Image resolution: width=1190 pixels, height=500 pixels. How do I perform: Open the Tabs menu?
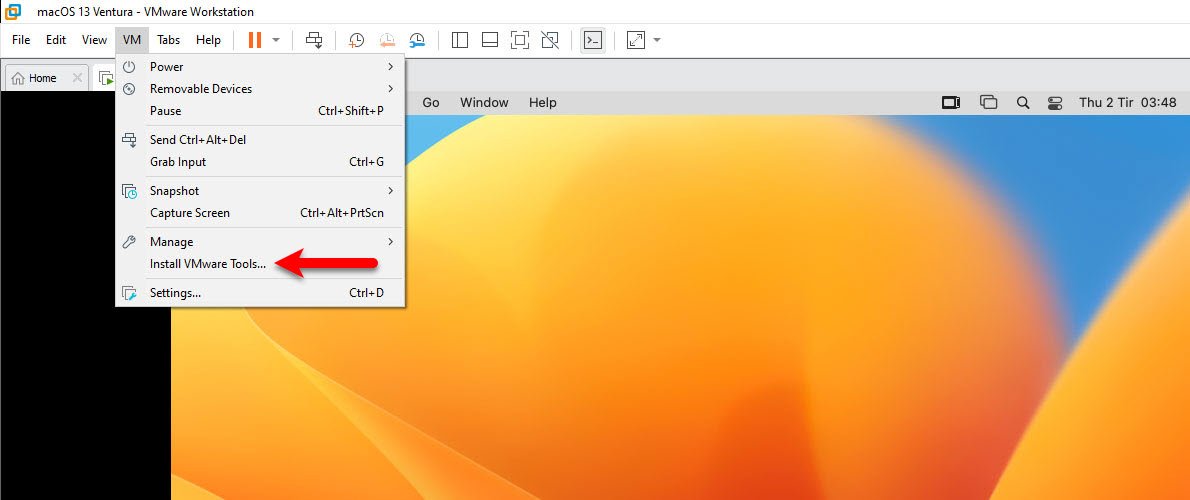coord(168,40)
